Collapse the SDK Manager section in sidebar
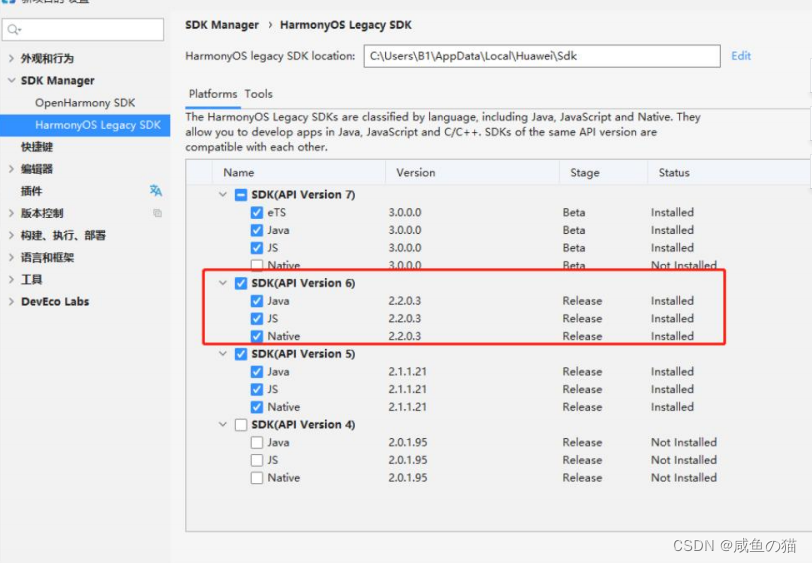This screenshot has height=563, width=812. point(11,81)
